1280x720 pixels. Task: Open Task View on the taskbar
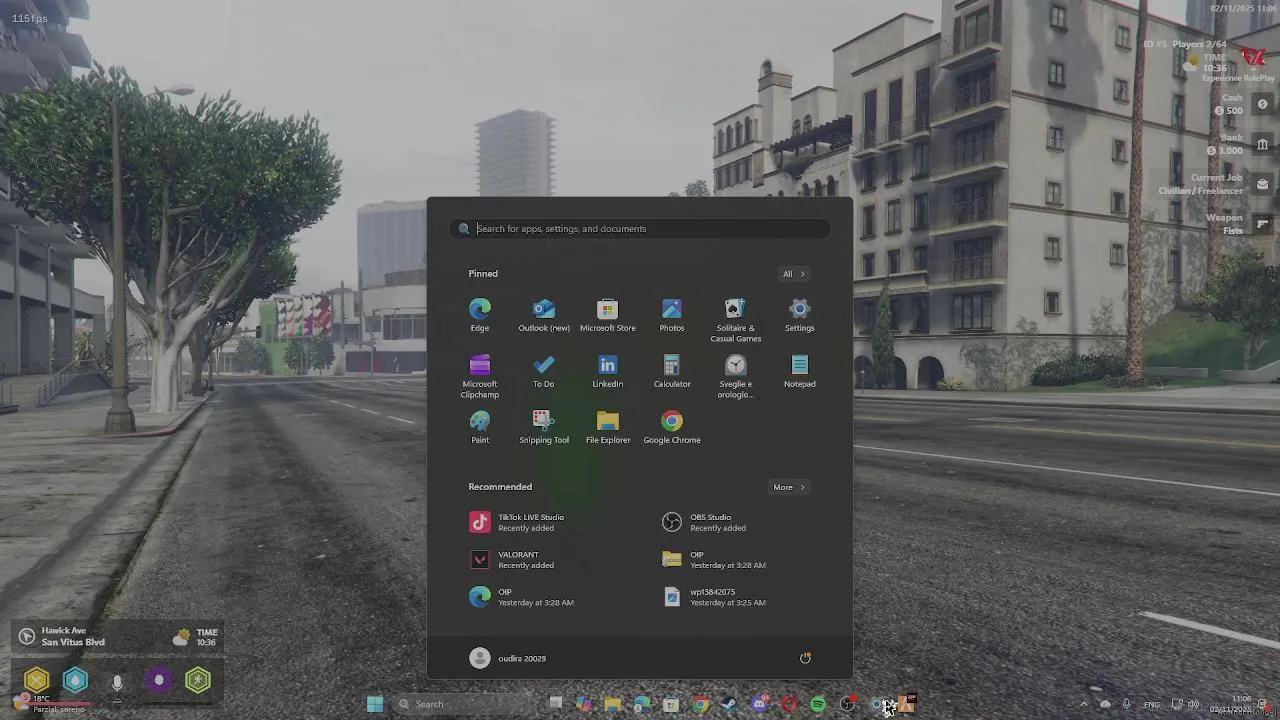[555, 703]
